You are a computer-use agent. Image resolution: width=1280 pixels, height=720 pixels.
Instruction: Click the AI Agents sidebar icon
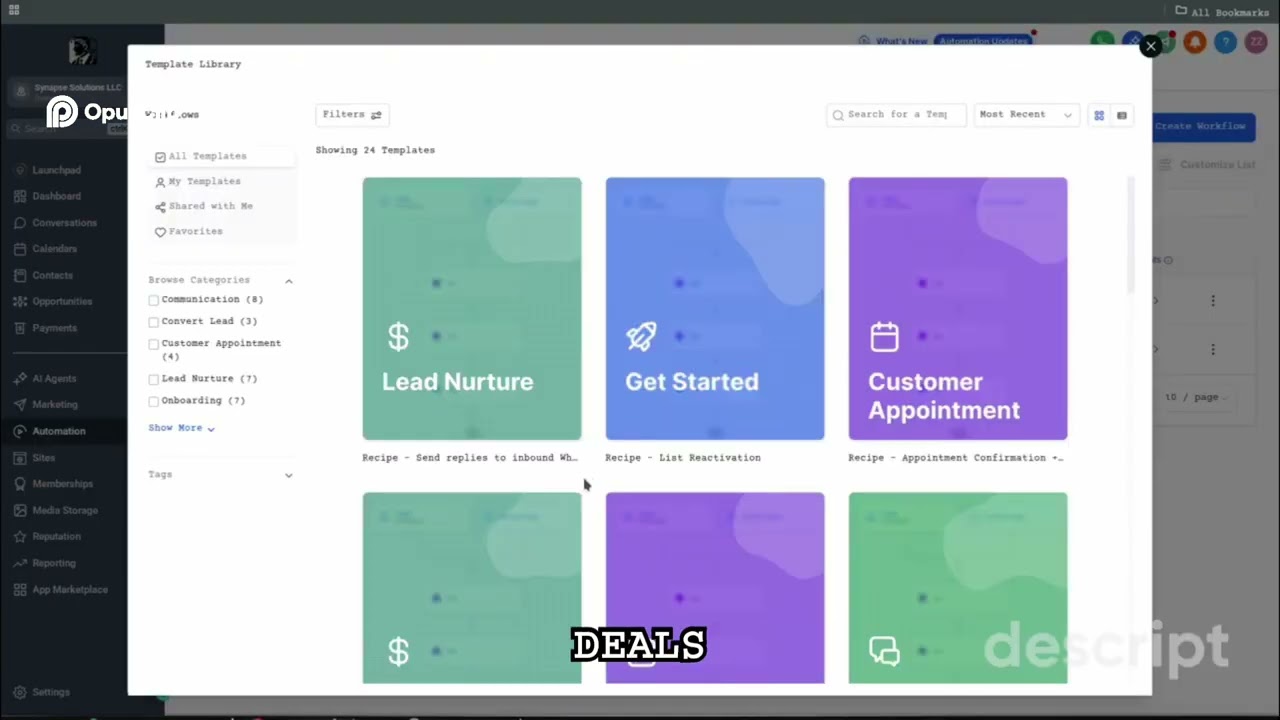tap(20, 378)
